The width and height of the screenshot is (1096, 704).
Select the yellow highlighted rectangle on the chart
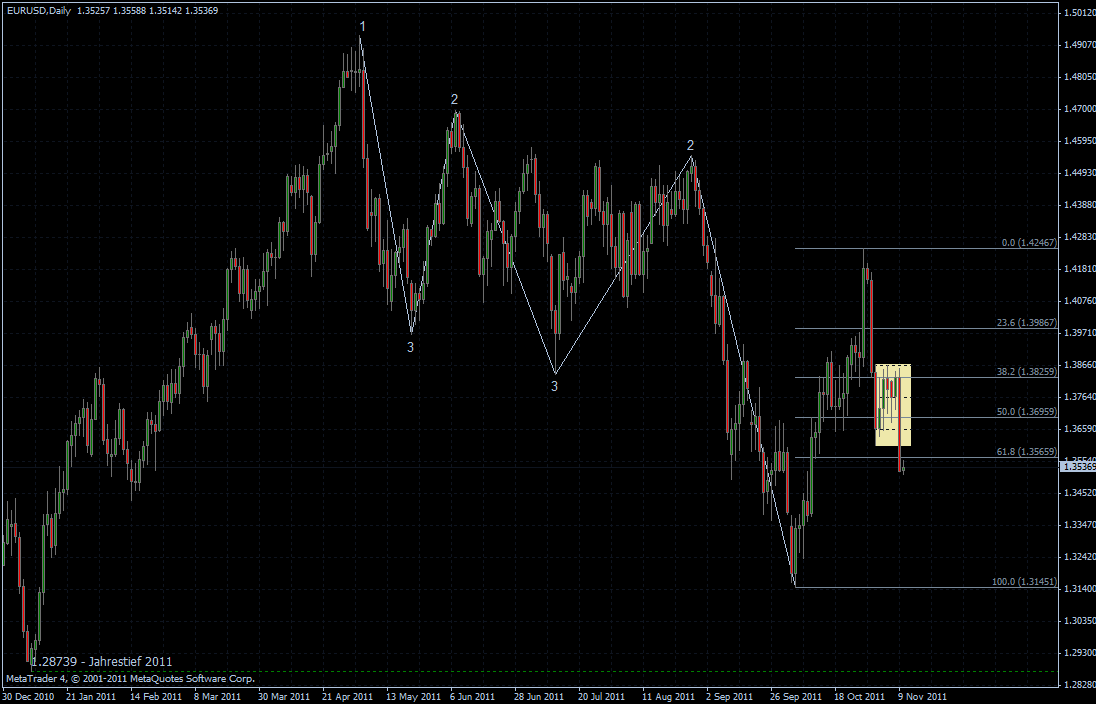click(x=893, y=405)
